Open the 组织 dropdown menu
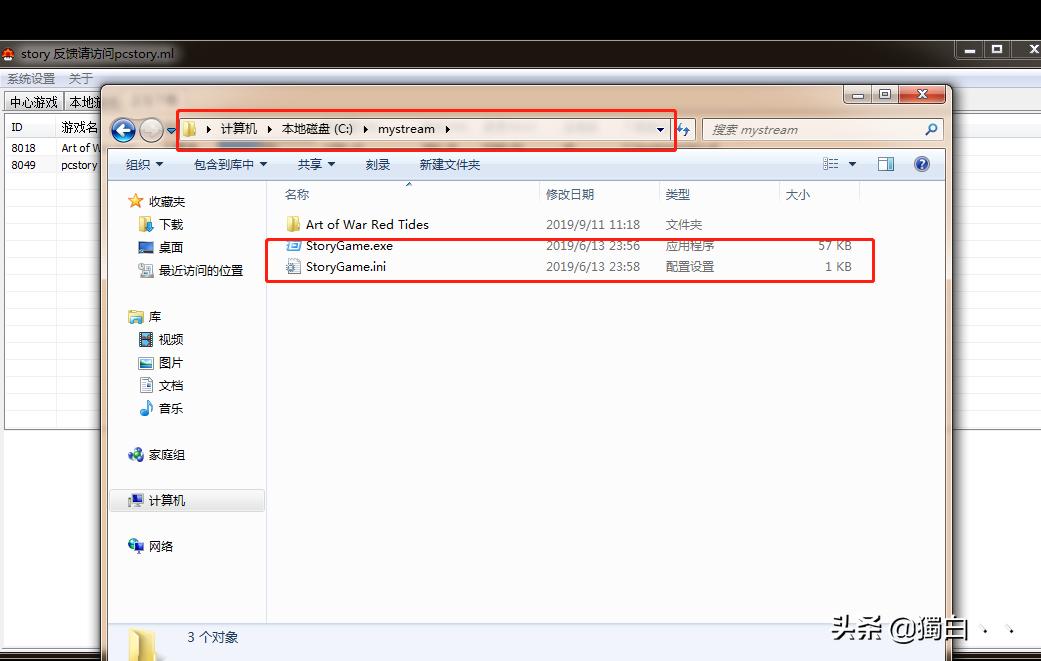 click(144, 164)
